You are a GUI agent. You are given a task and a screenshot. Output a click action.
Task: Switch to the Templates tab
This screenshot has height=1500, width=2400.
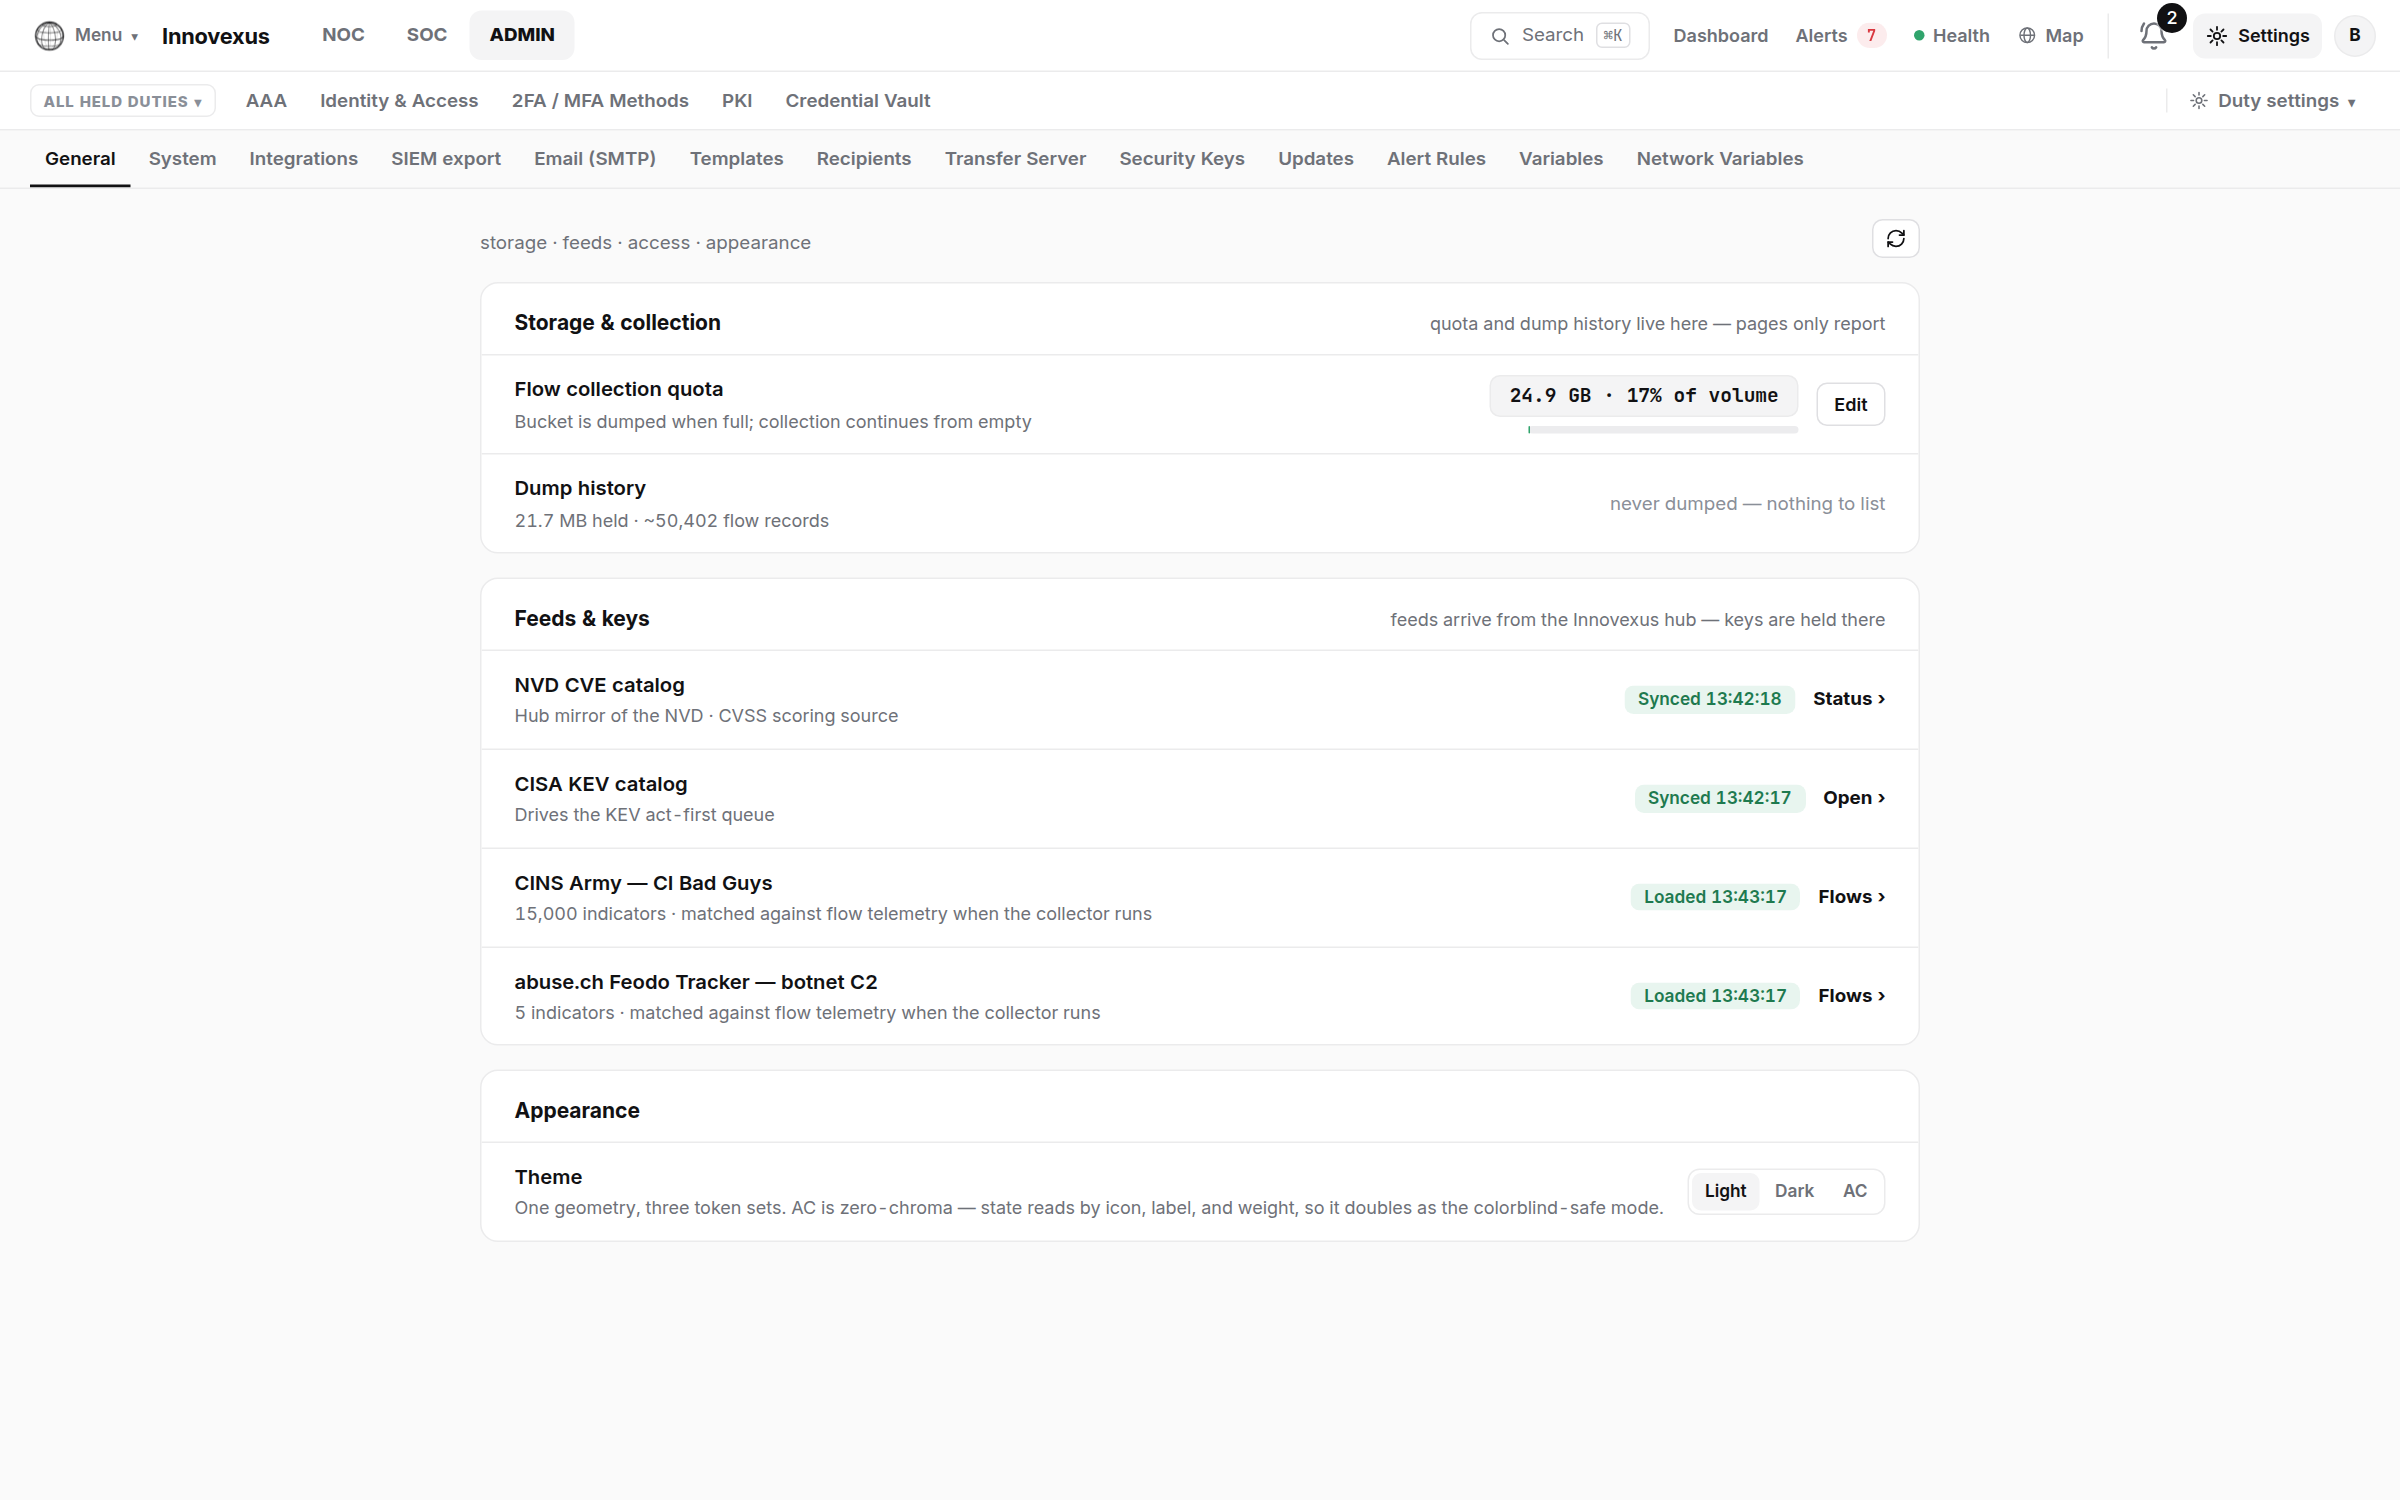pyautogui.click(x=736, y=159)
